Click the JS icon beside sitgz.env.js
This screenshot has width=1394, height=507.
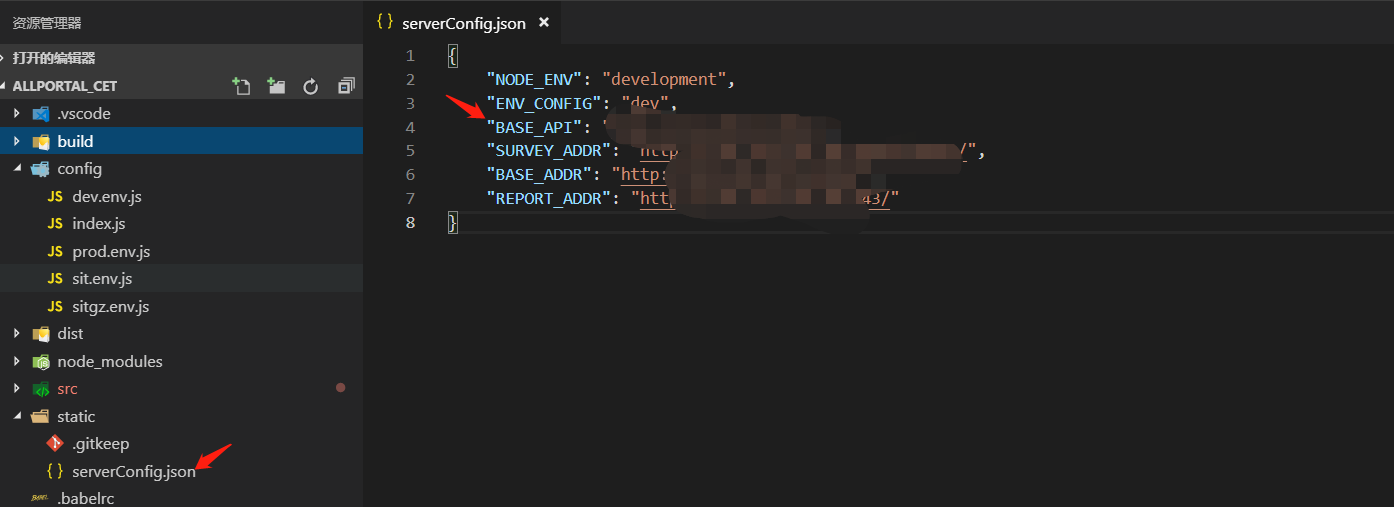click(x=55, y=306)
